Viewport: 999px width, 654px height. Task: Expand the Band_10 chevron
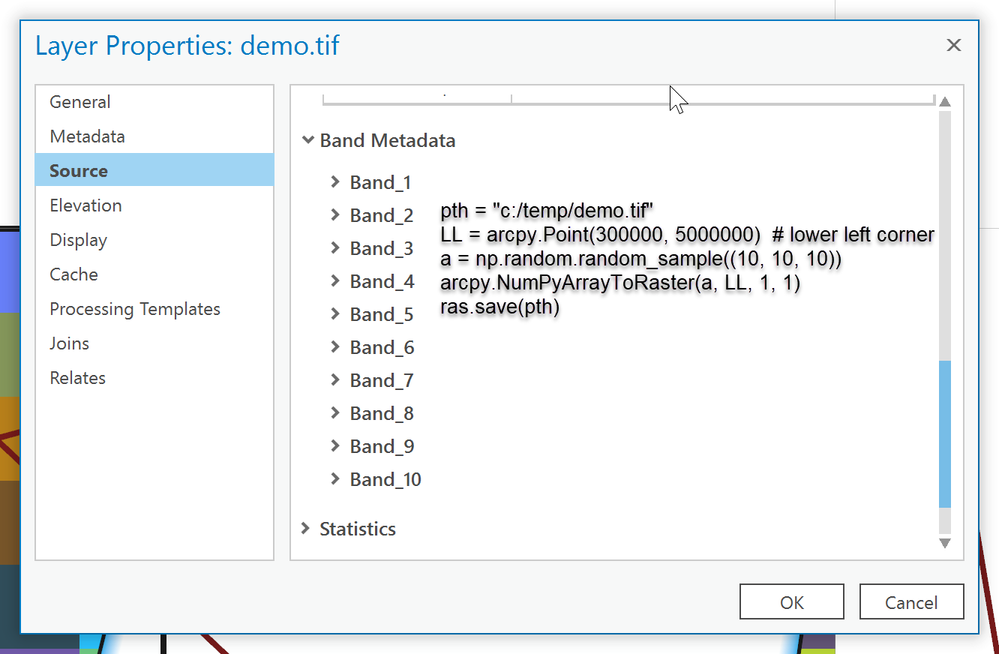(x=336, y=479)
